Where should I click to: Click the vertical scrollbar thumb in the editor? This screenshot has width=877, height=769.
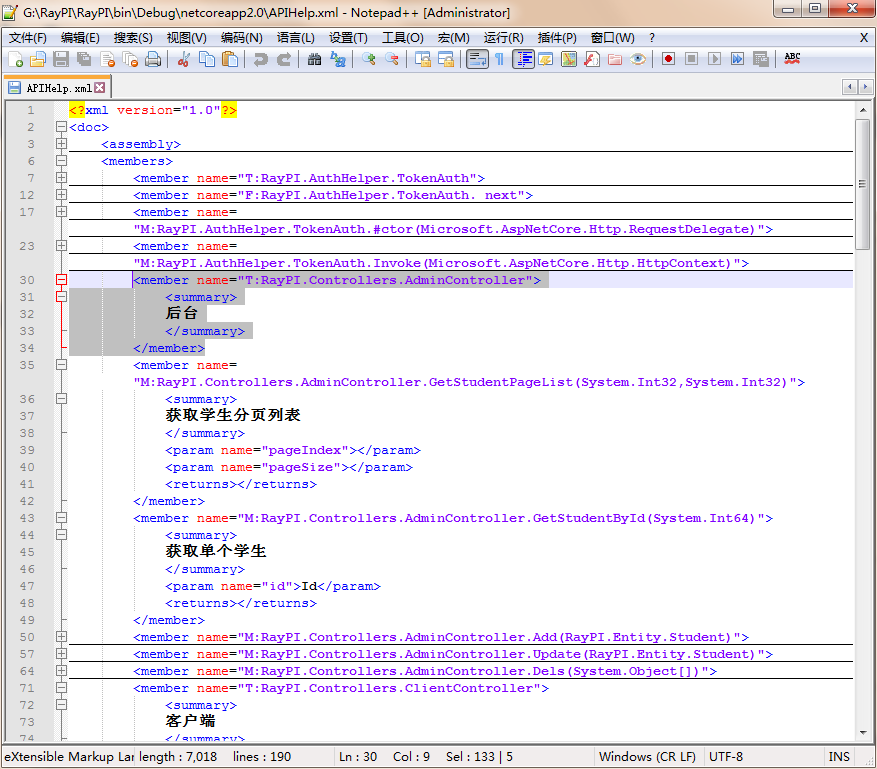tap(862, 183)
